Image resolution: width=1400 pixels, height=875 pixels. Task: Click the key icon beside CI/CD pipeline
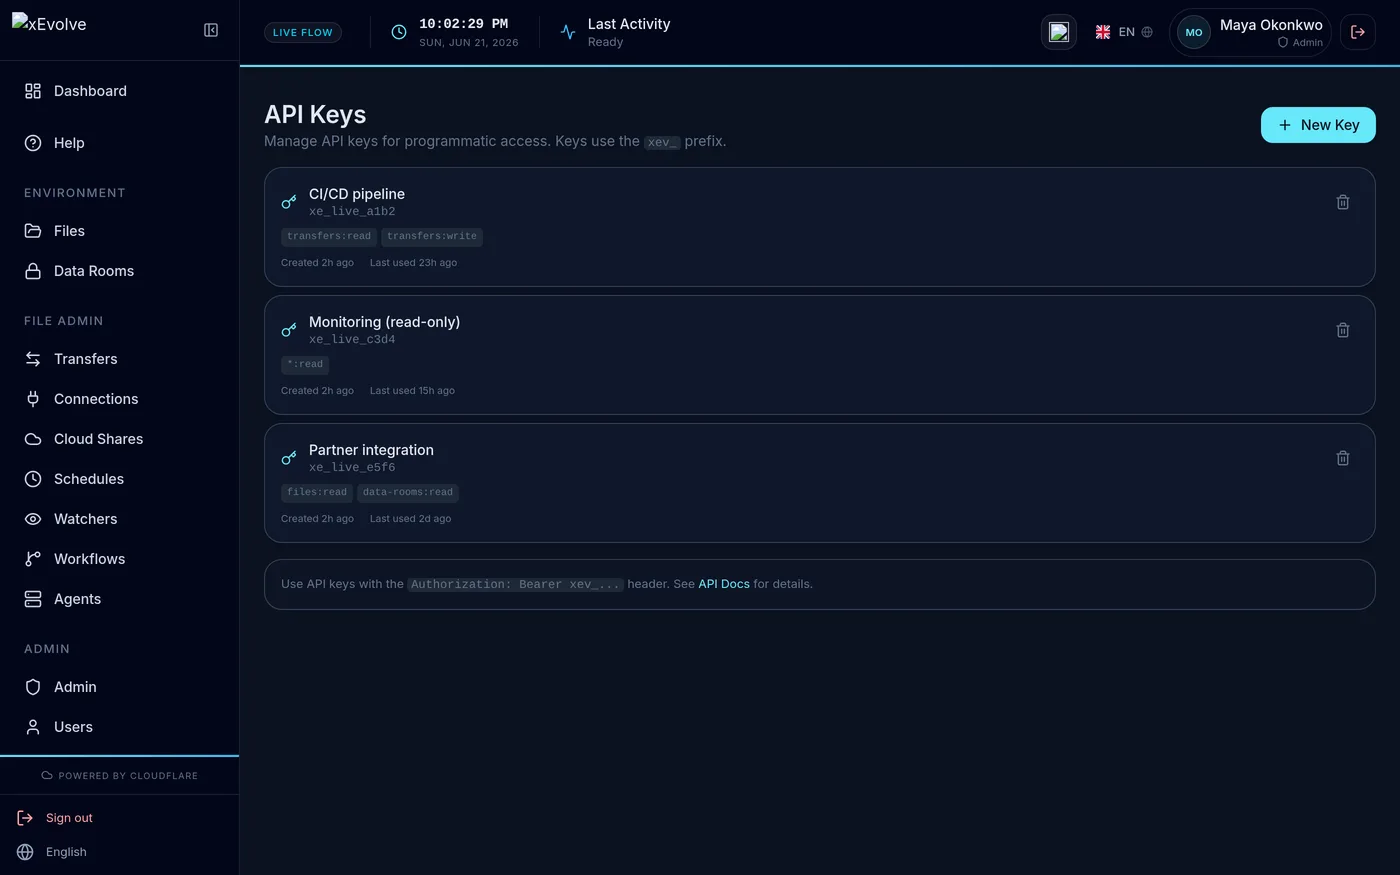click(x=289, y=202)
